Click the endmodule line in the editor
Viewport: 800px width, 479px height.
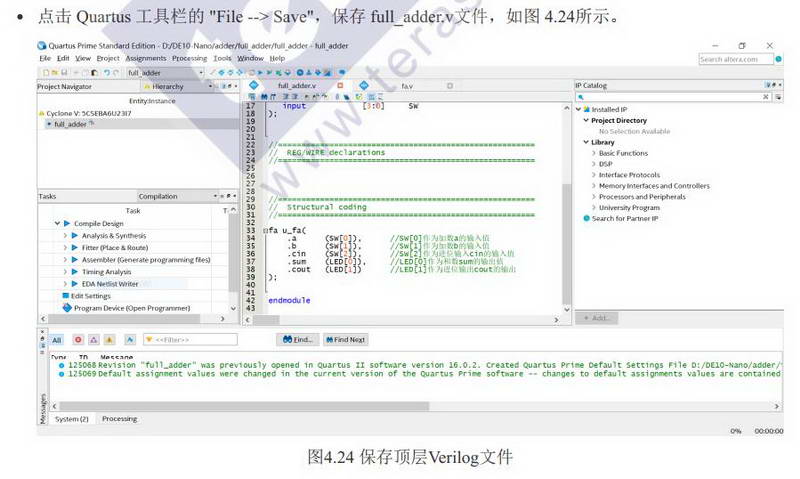[289, 300]
